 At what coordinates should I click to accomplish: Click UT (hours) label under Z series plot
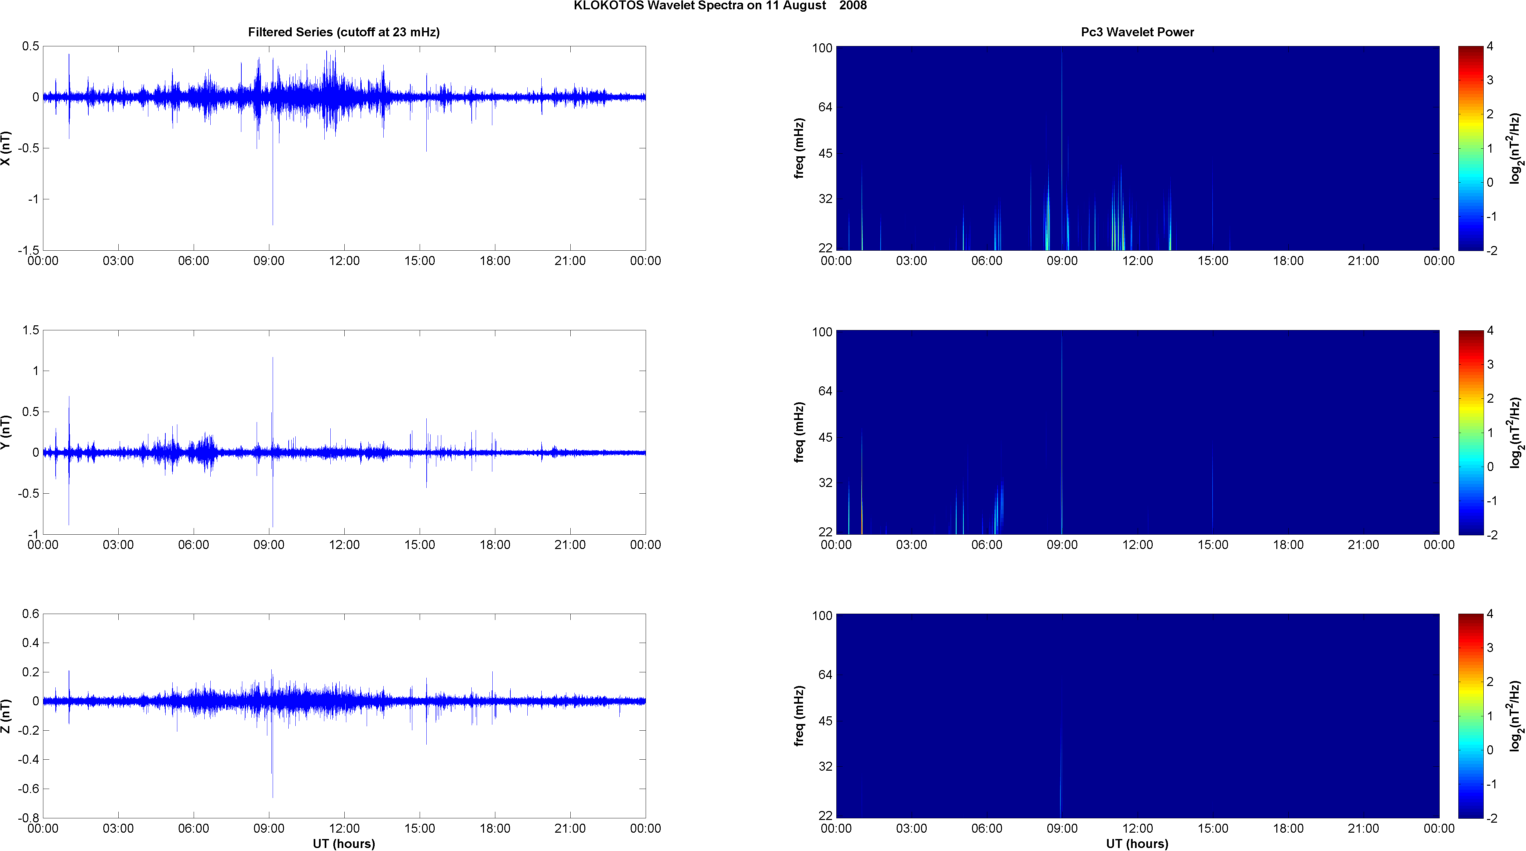343,844
